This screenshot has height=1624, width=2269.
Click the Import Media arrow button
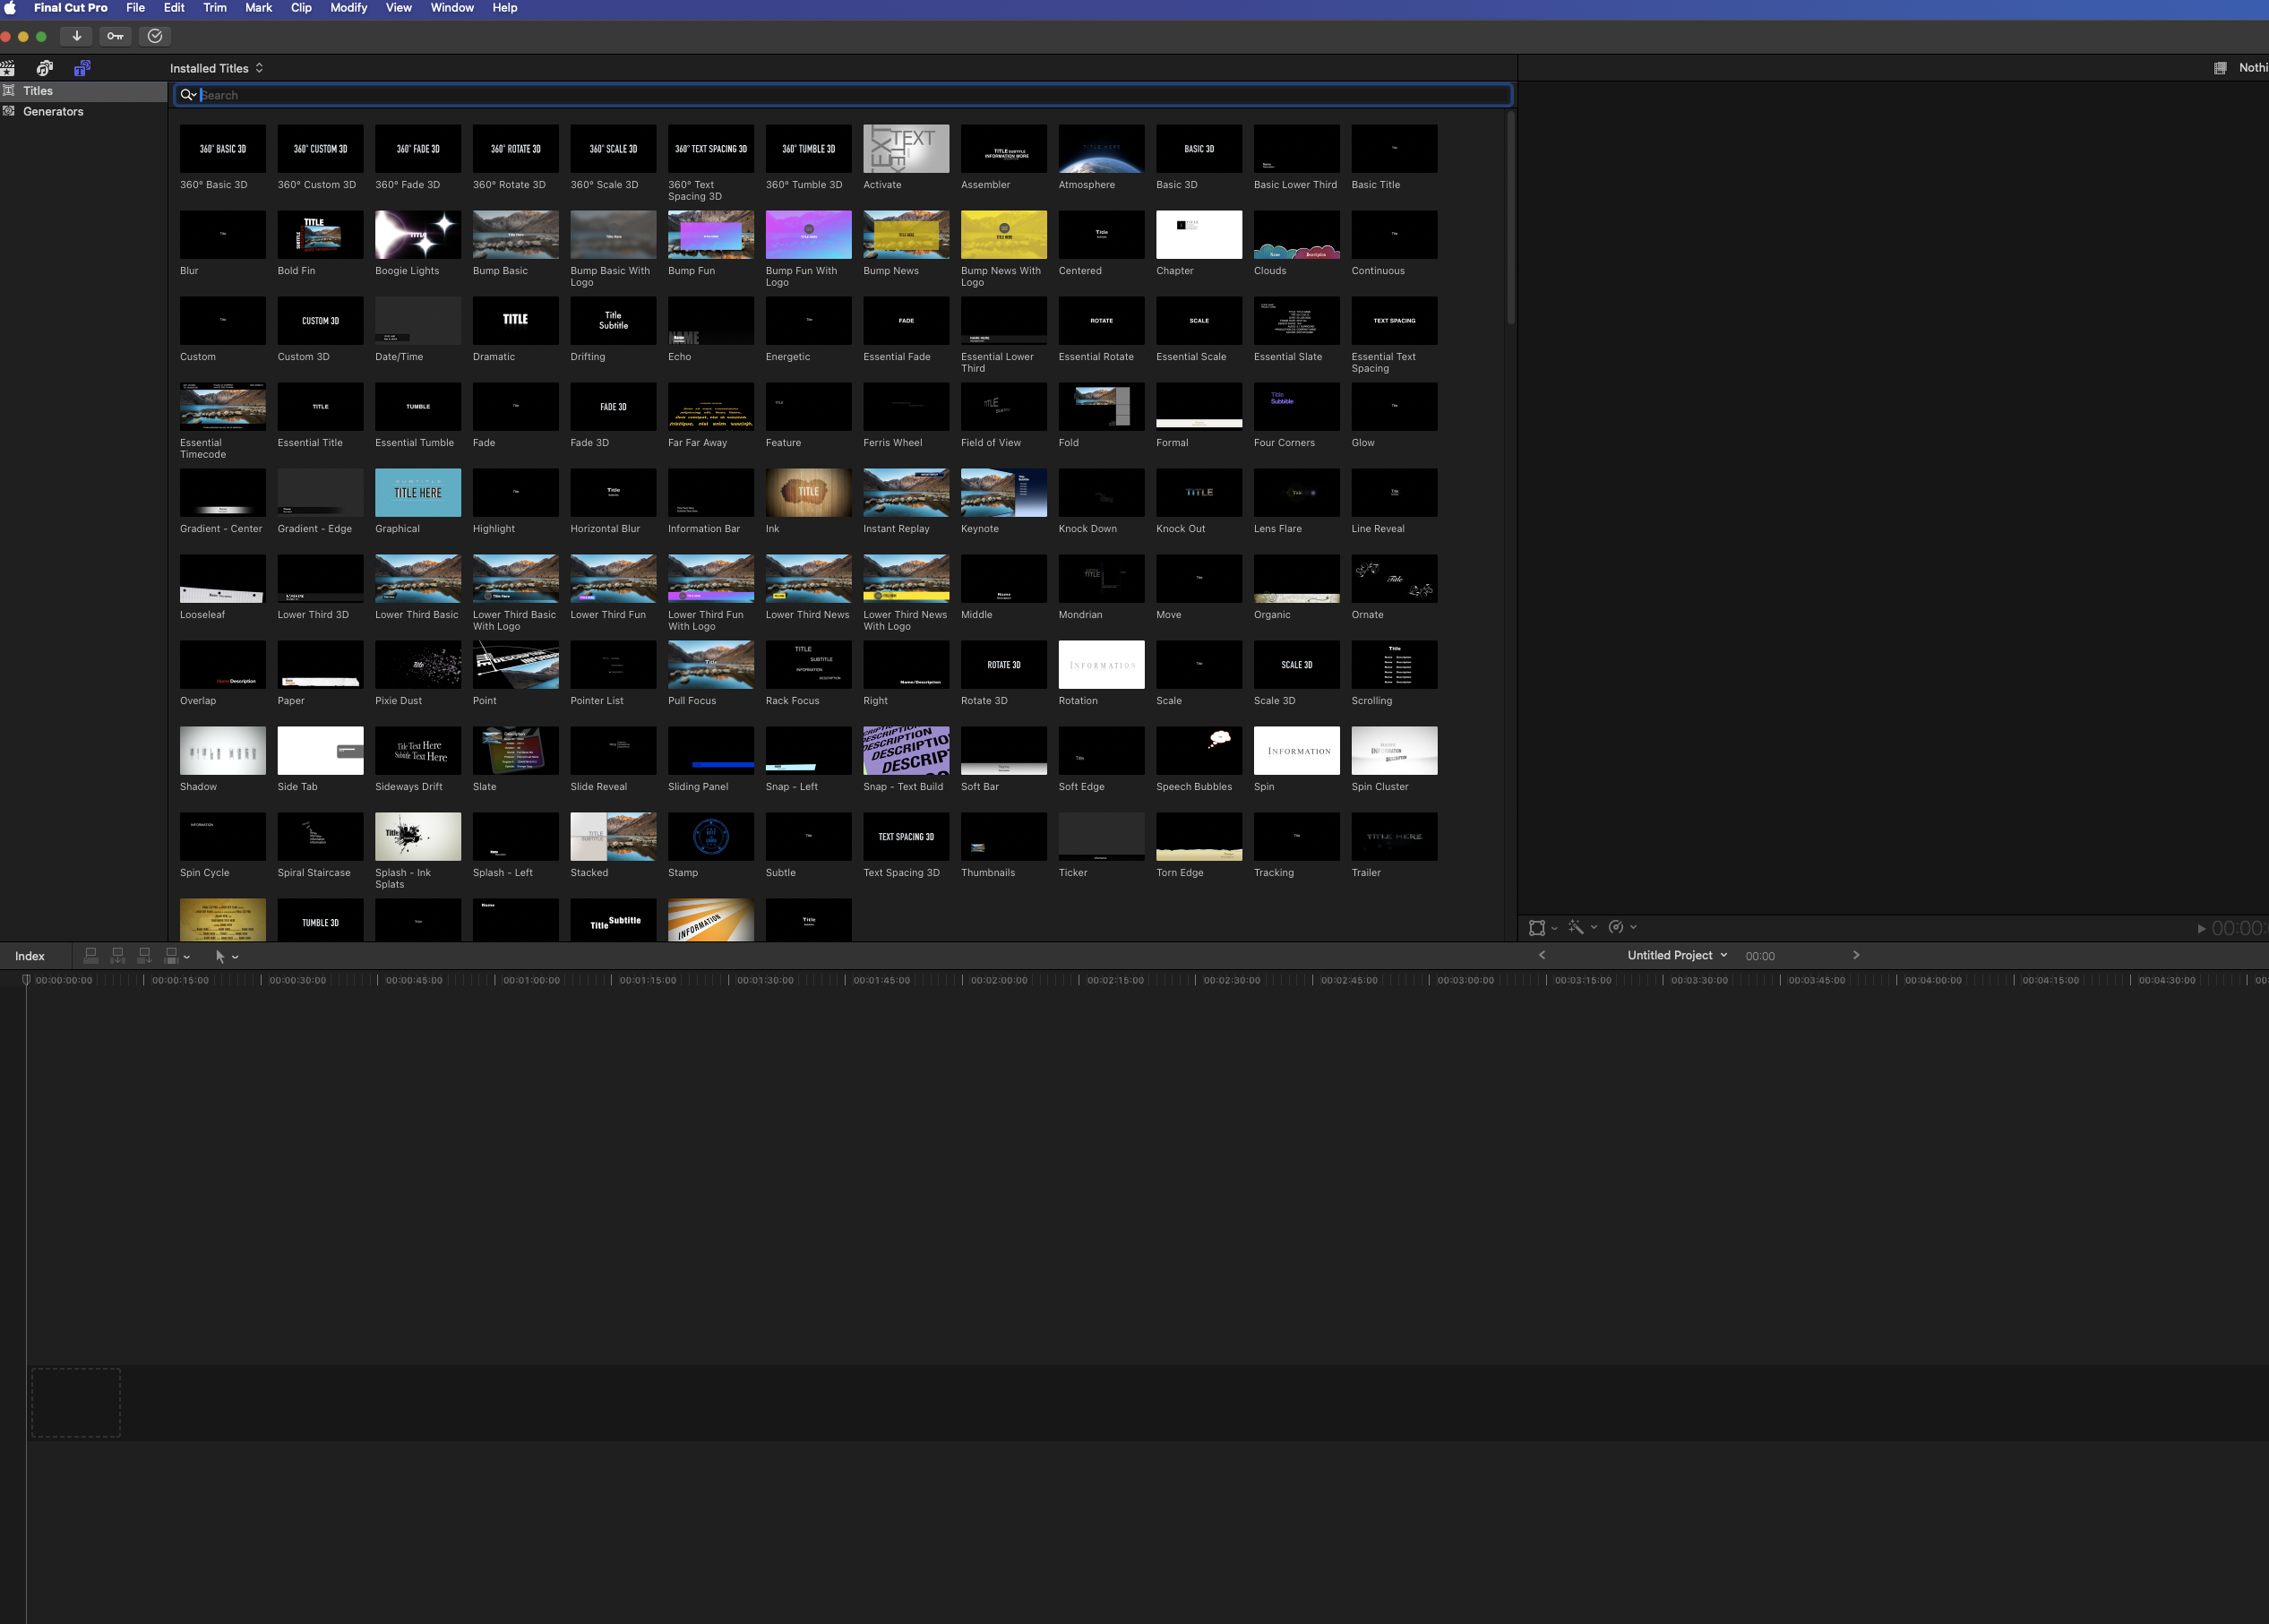pos(76,36)
